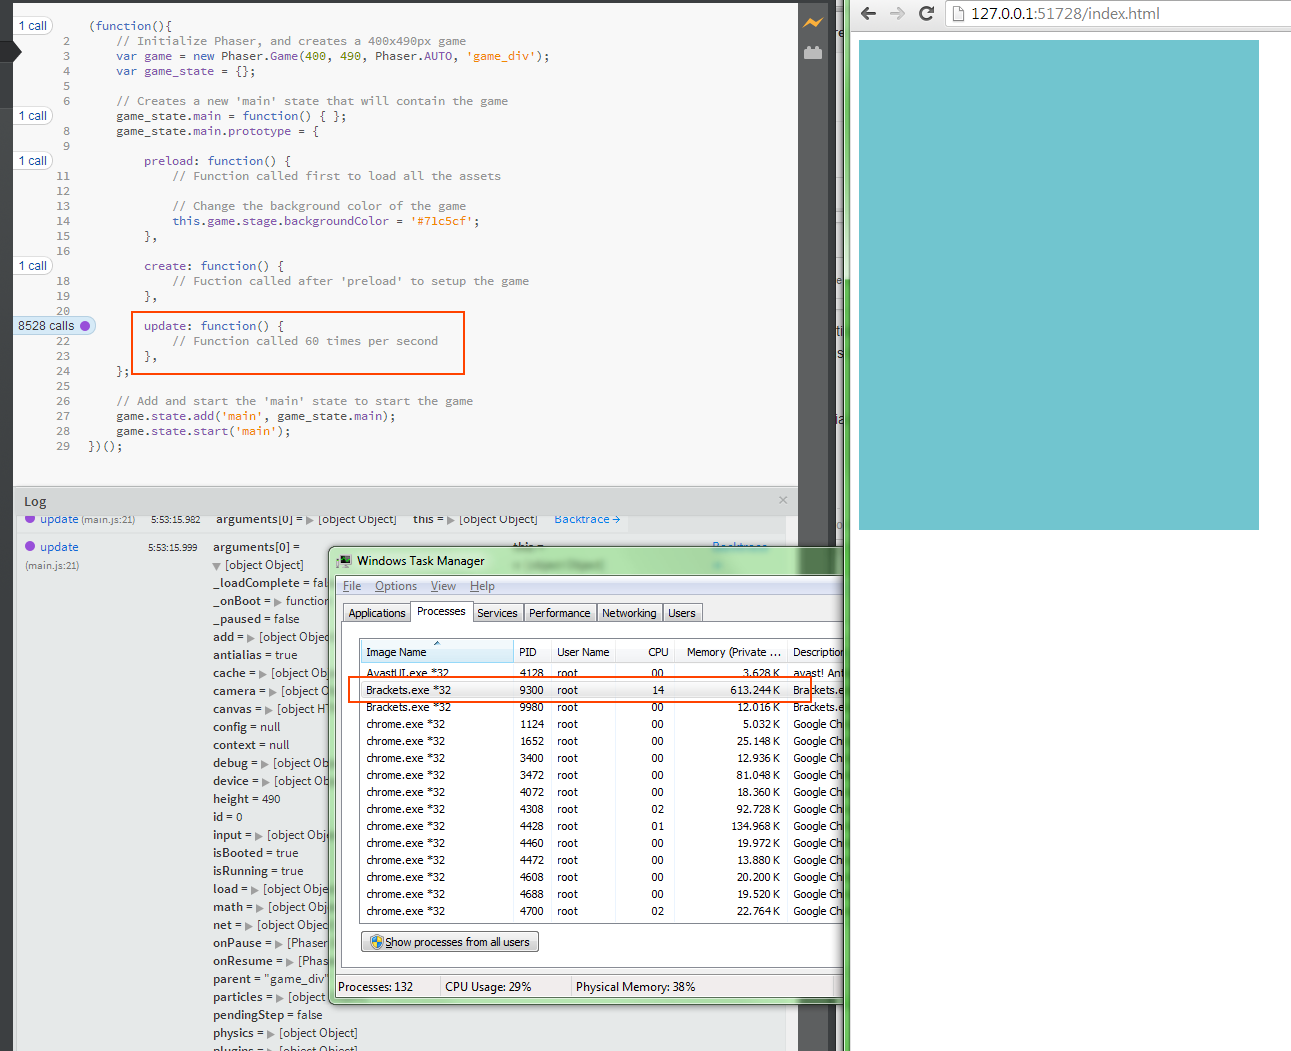Open the Help menu in Task Manager

click(x=482, y=586)
